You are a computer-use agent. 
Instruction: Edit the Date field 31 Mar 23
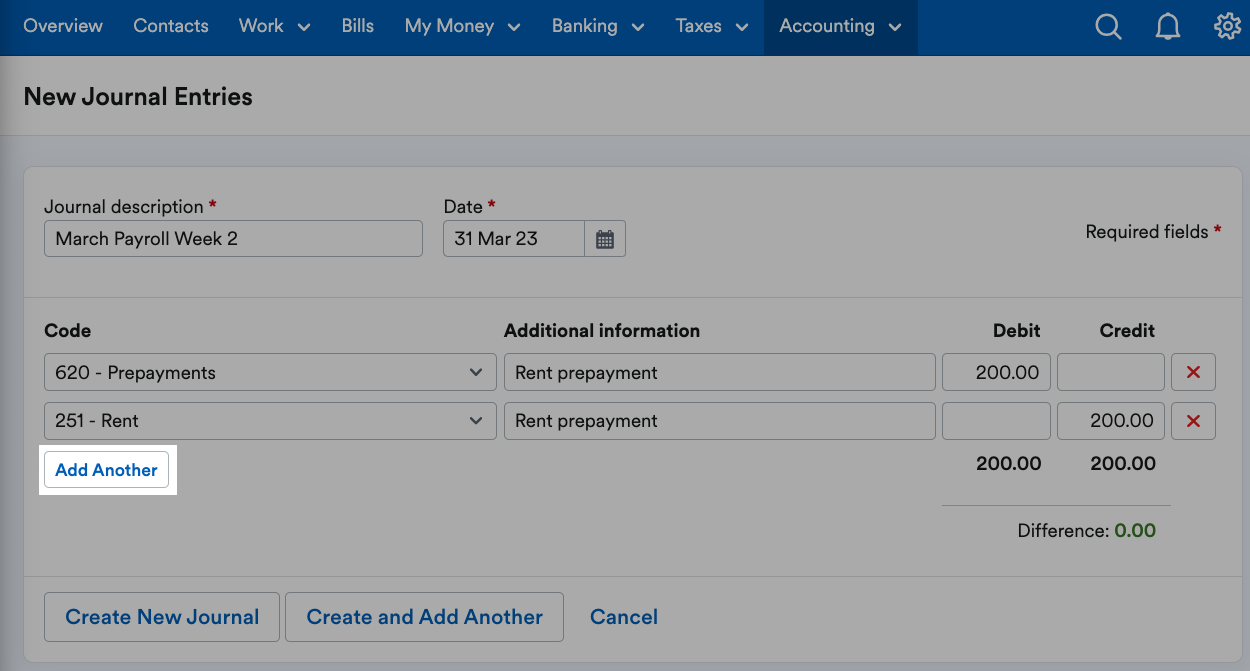pos(514,239)
